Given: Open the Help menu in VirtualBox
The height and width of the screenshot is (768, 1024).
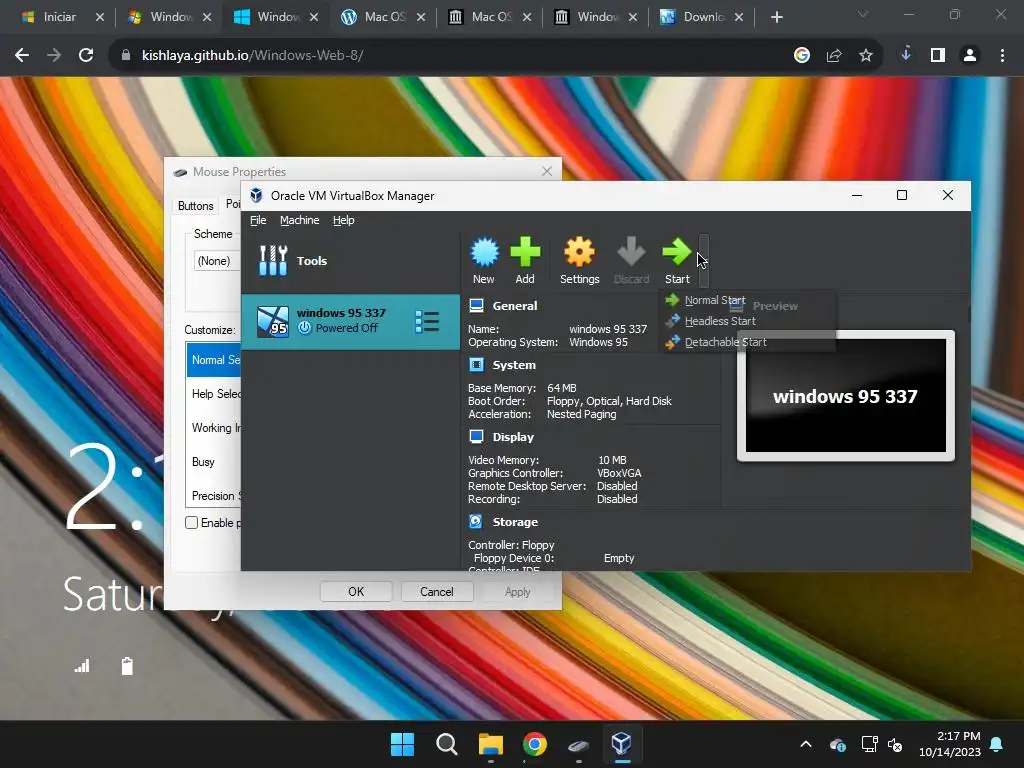Looking at the screenshot, I should coord(344,220).
